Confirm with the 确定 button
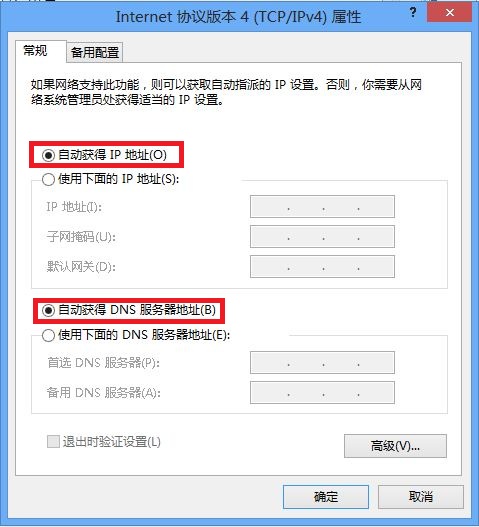This screenshot has height=527, width=479. (x=326, y=496)
